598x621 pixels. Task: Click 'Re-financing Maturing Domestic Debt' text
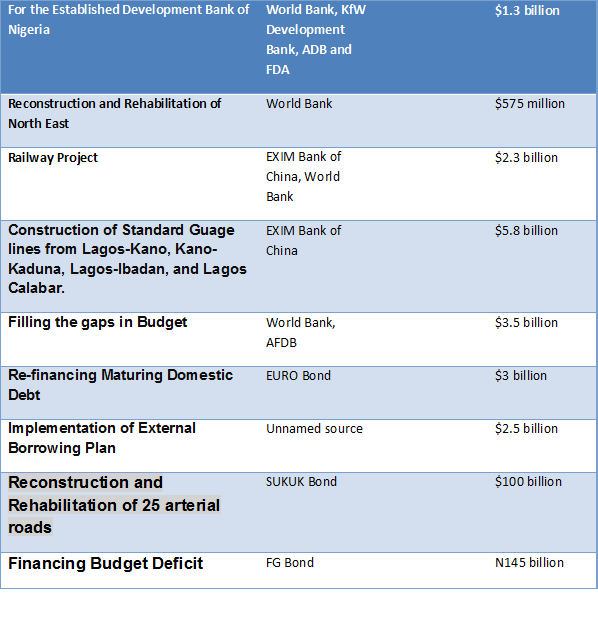click(x=120, y=385)
